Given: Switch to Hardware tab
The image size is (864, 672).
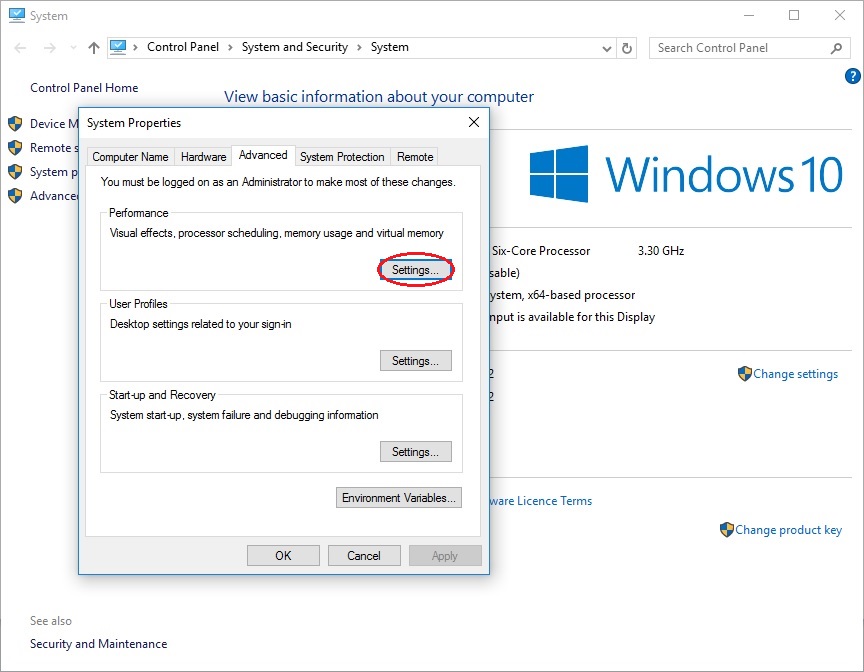Looking at the screenshot, I should [x=203, y=157].
